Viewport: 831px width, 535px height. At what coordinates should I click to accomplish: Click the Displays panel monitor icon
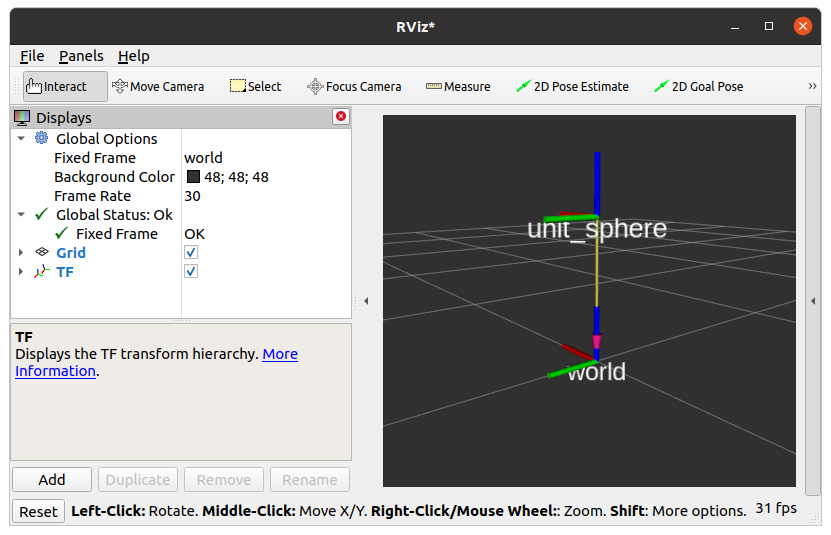(22, 118)
